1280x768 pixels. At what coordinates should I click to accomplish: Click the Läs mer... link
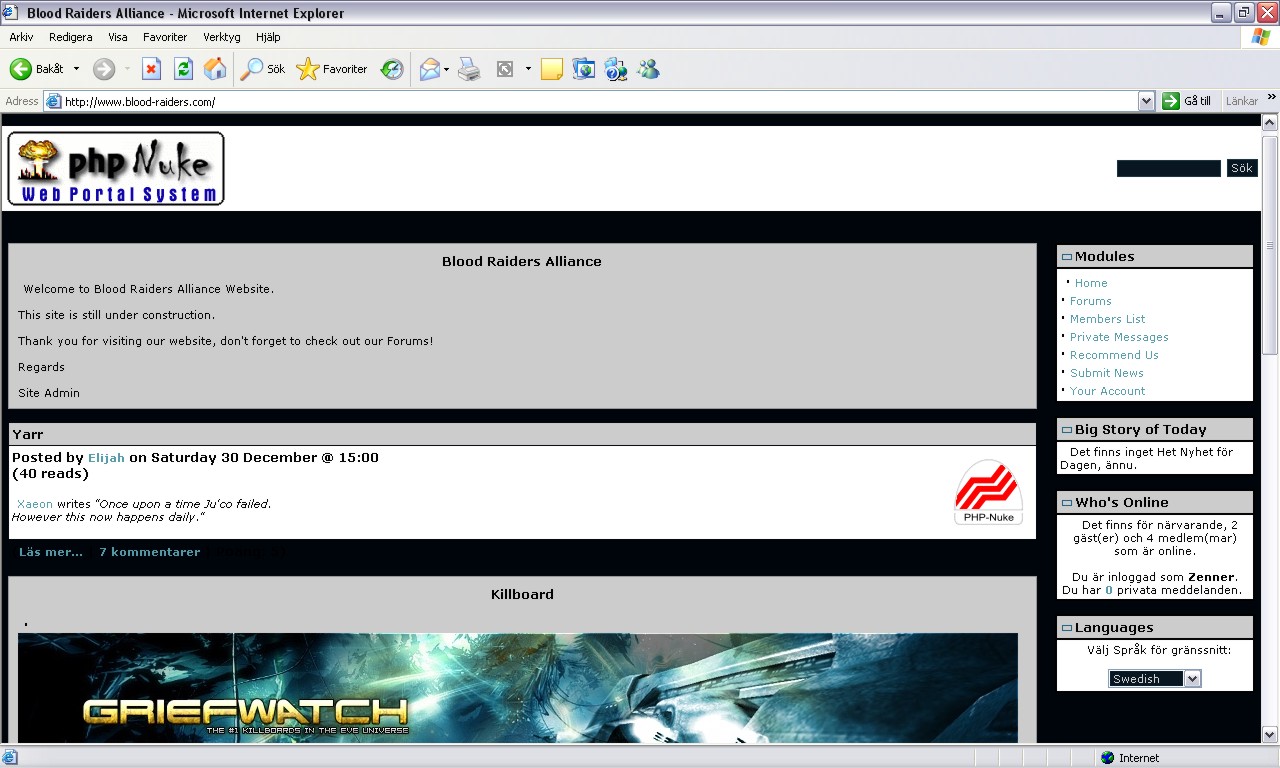[x=51, y=552]
